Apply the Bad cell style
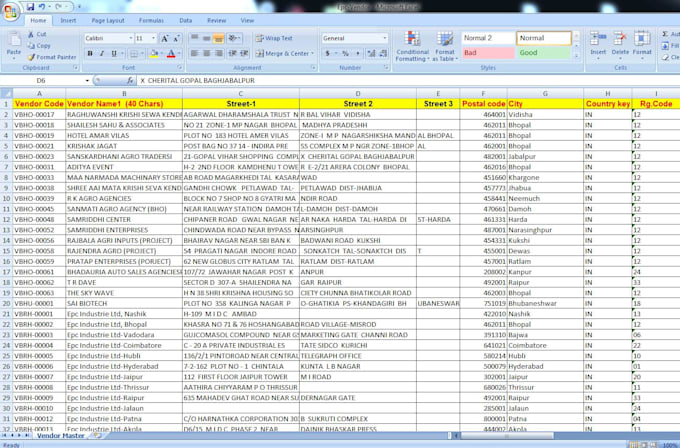Viewport: 680px width, 448px height. [x=486, y=53]
